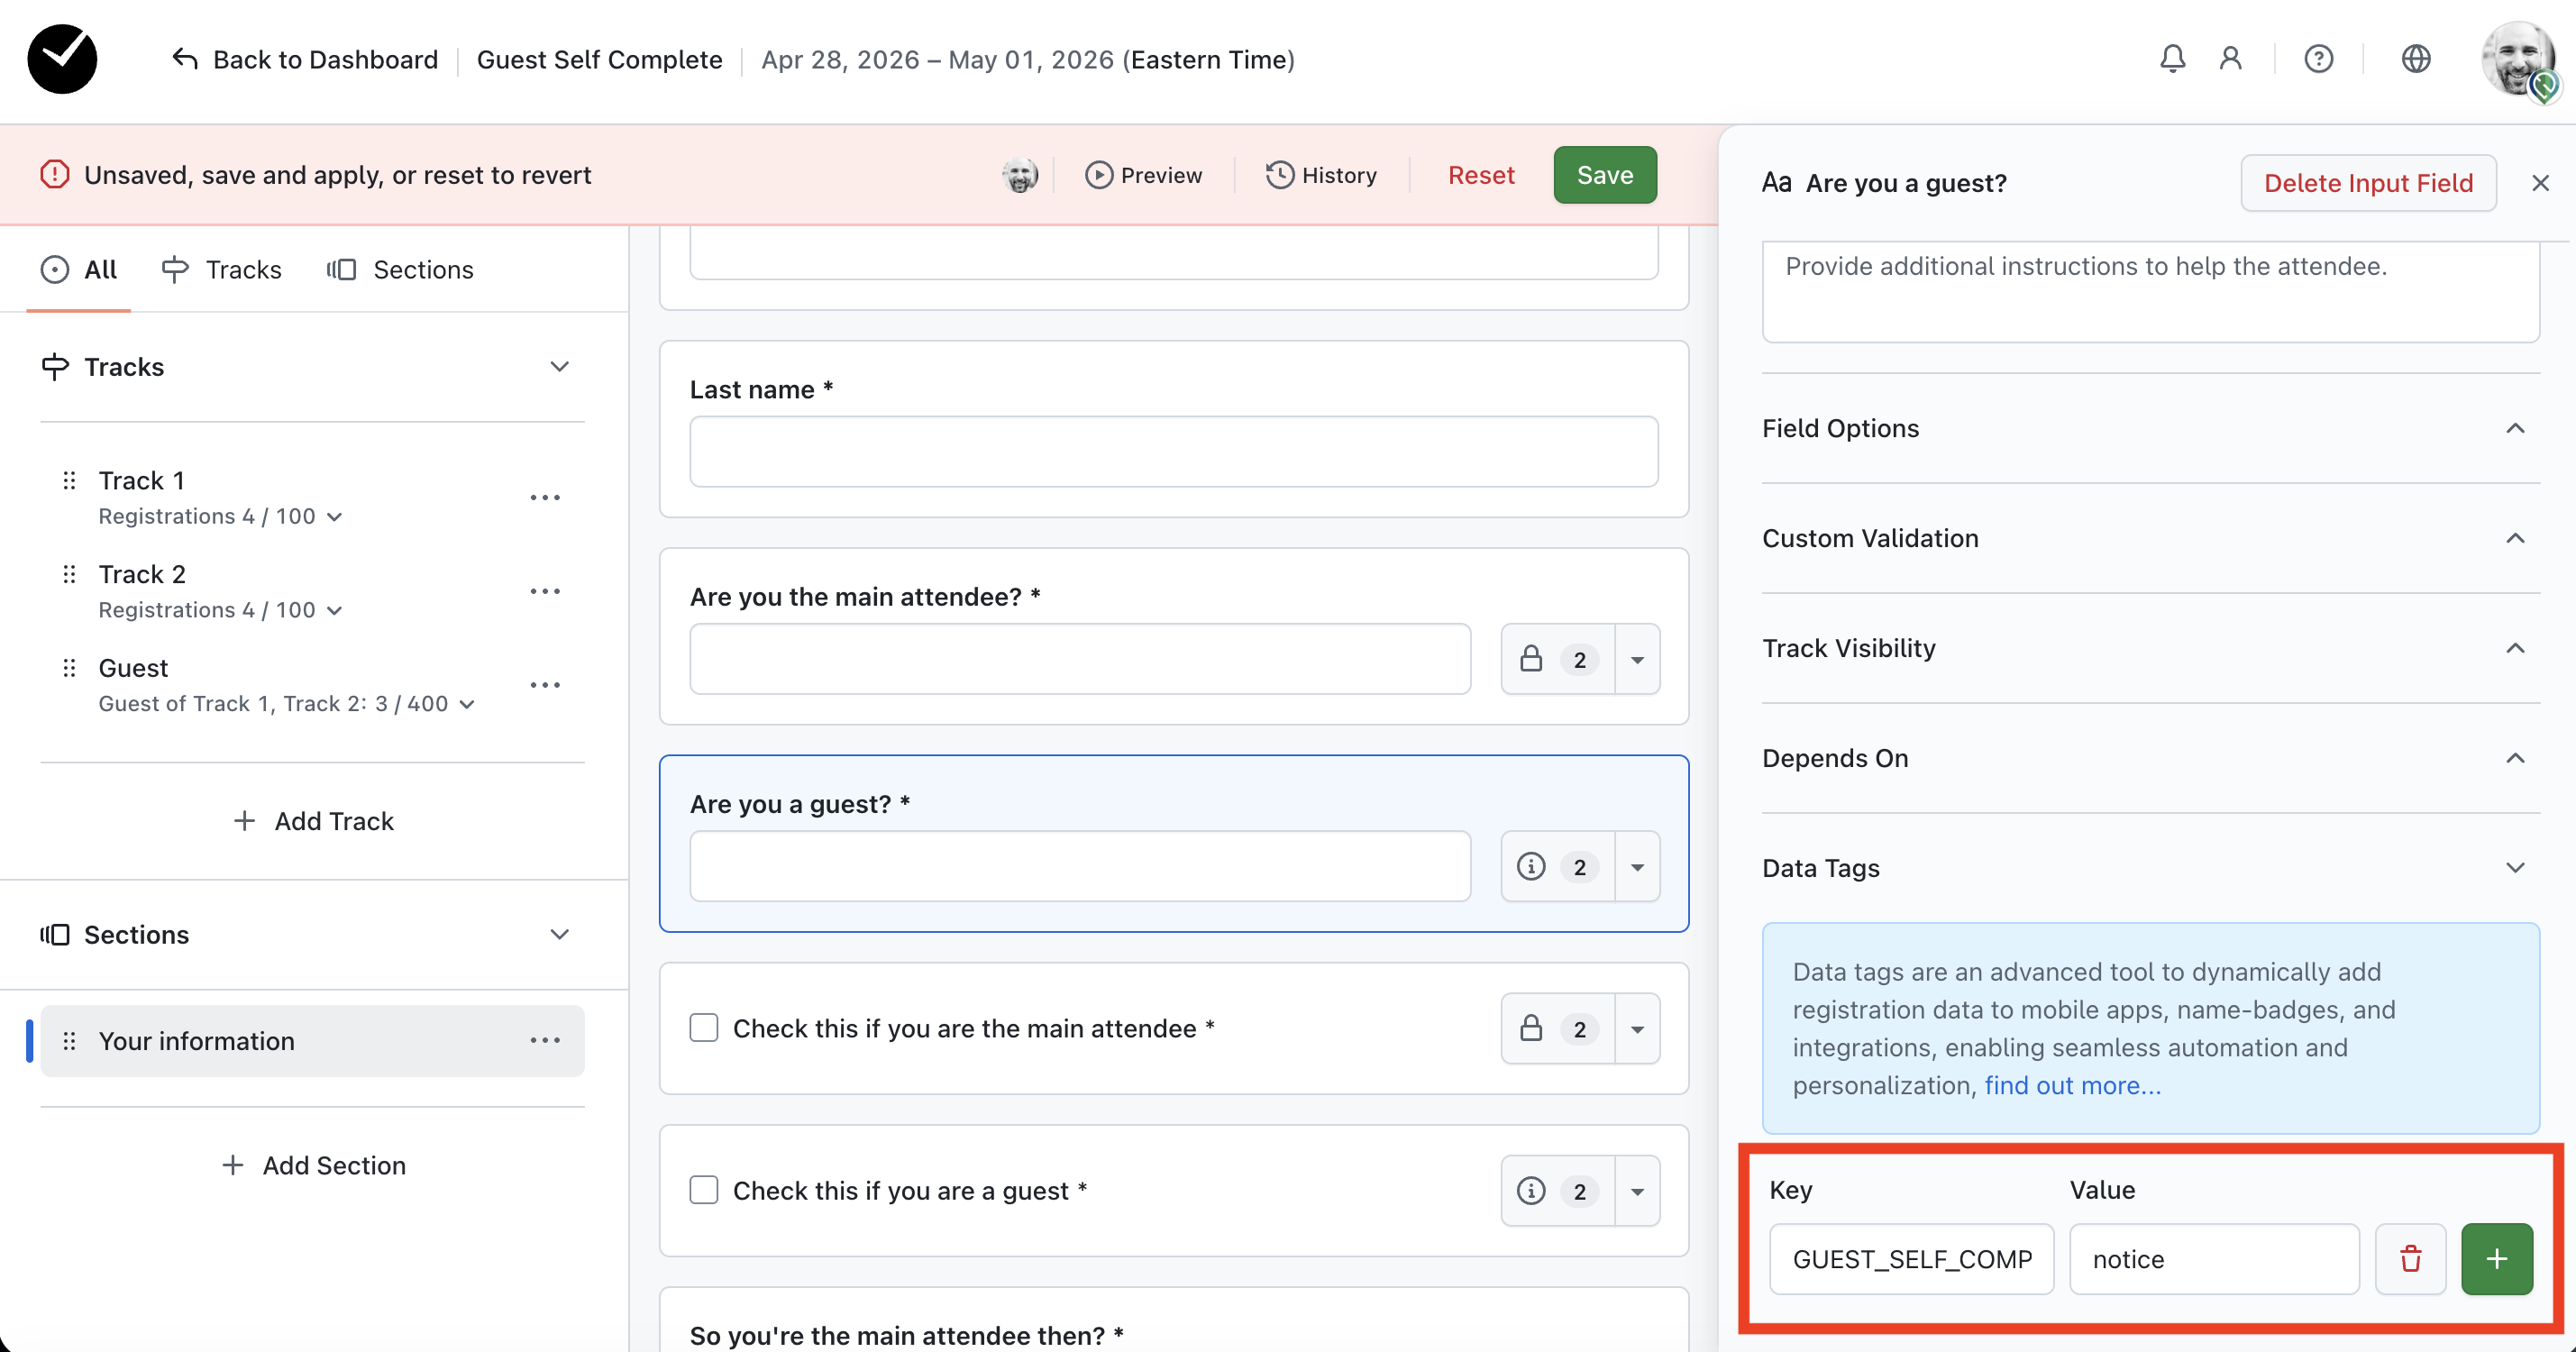The width and height of the screenshot is (2576, 1352).
Task: Open the help question mark icon
Action: (x=2318, y=59)
